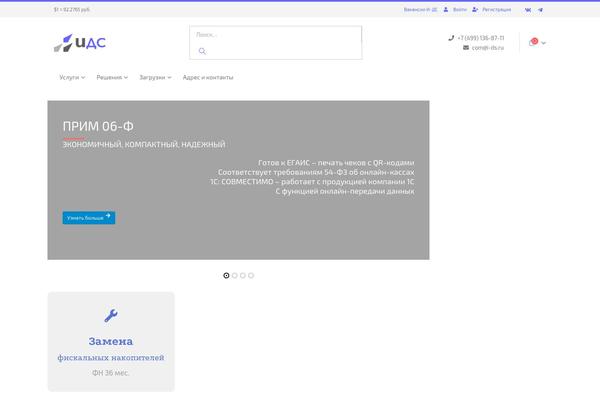Screen dimensions: 600x400
Task: Open the VK social network icon
Action: [x=528, y=10]
